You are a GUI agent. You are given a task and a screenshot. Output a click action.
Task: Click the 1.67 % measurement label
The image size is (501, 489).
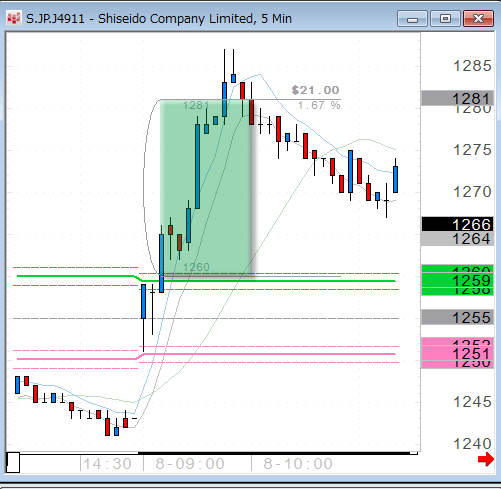click(x=319, y=105)
